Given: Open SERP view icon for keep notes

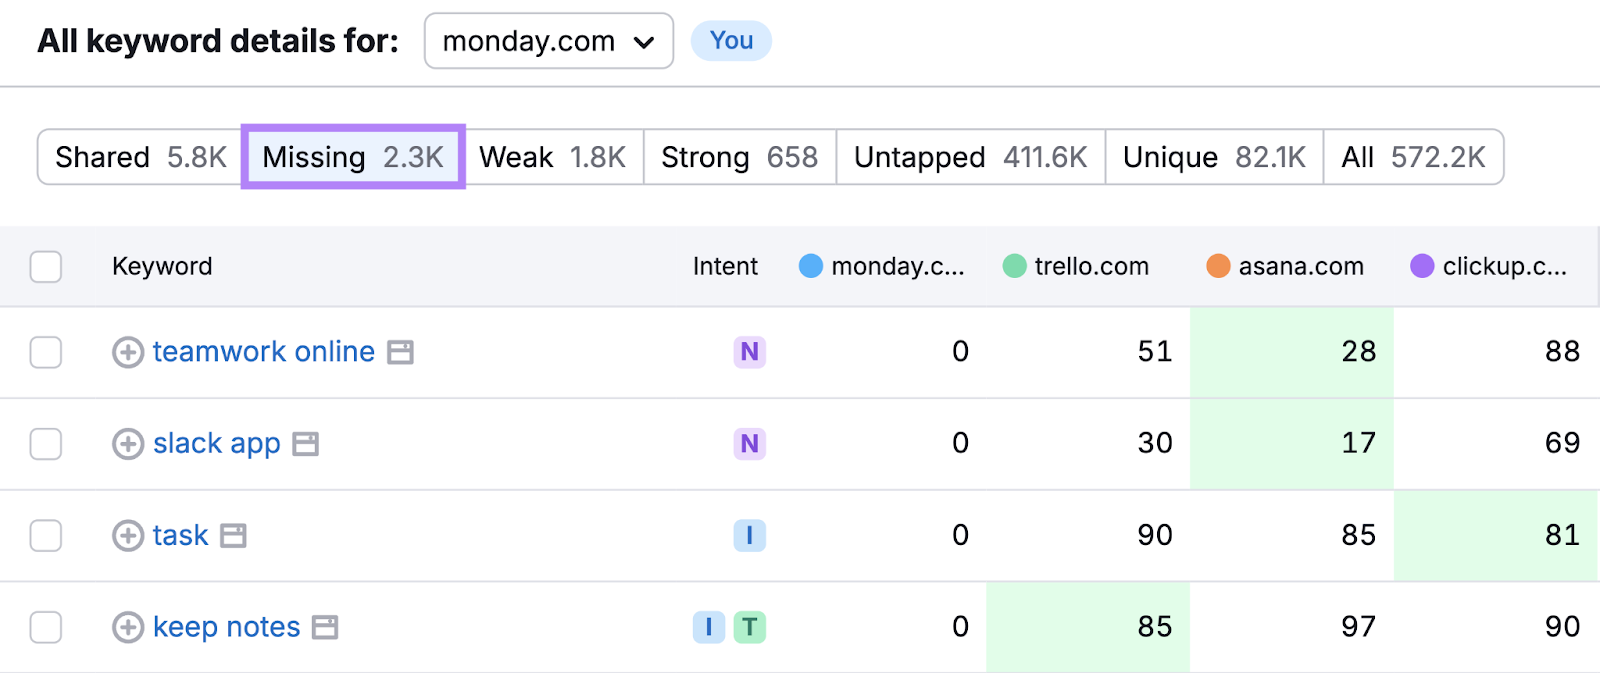Looking at the screenshot, I should coord(326,628).
